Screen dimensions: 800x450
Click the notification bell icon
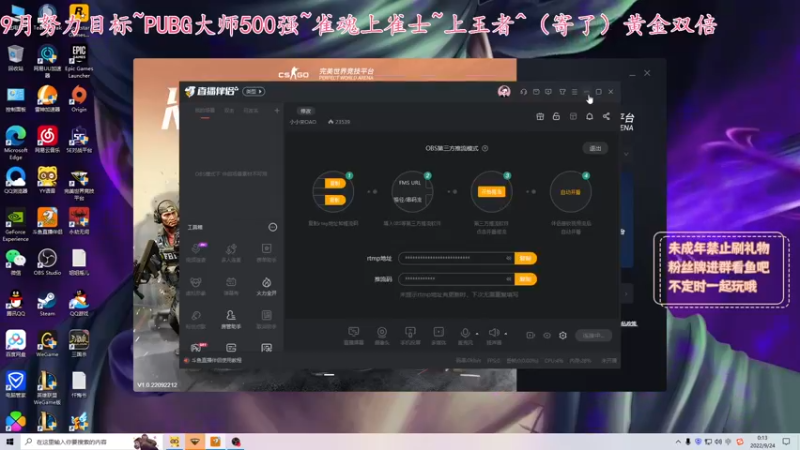click(x=589, y=116)
